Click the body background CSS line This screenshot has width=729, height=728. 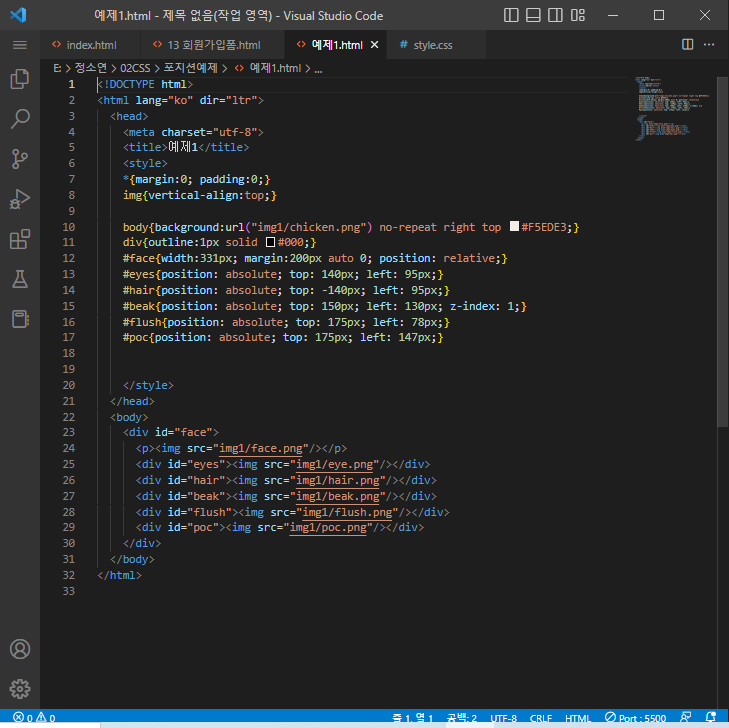351,227
